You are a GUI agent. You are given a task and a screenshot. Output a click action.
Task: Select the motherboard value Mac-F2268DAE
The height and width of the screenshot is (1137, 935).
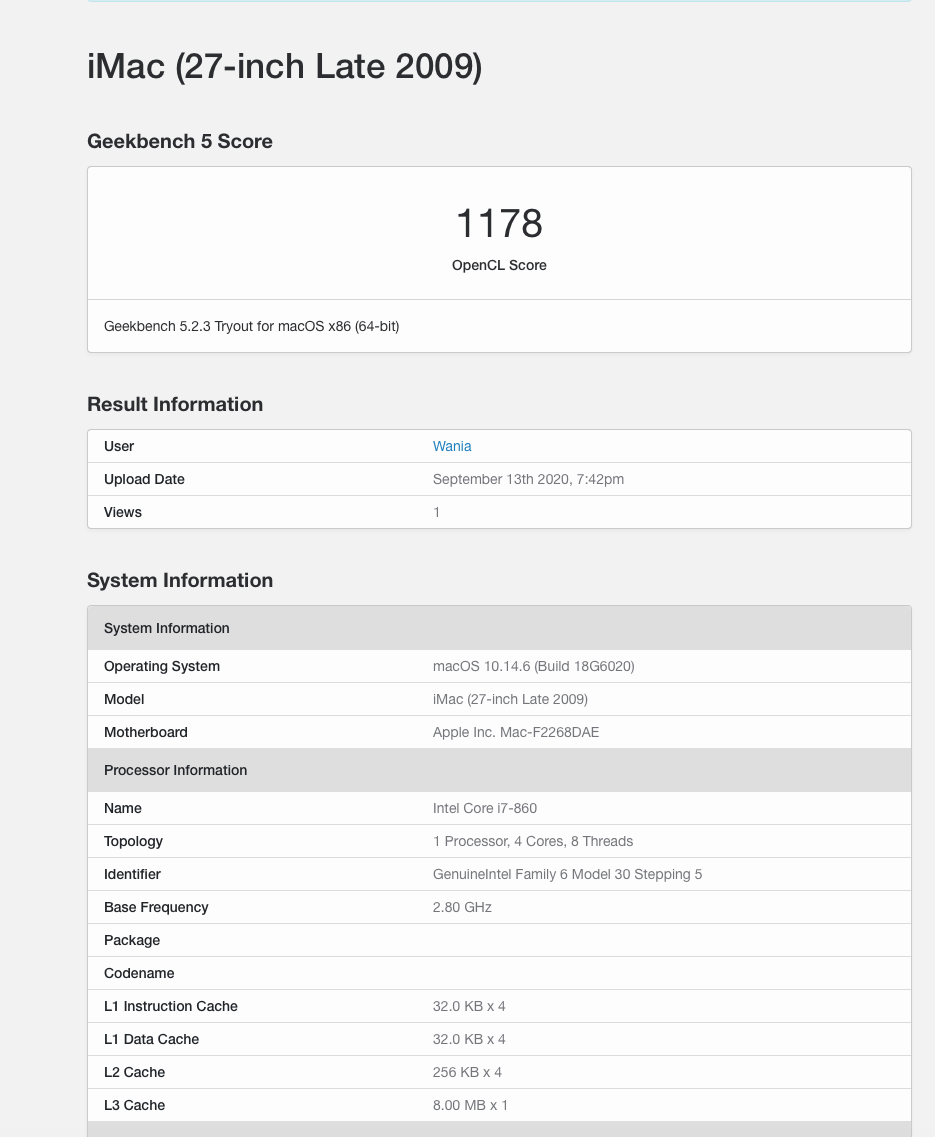(516, 732)
